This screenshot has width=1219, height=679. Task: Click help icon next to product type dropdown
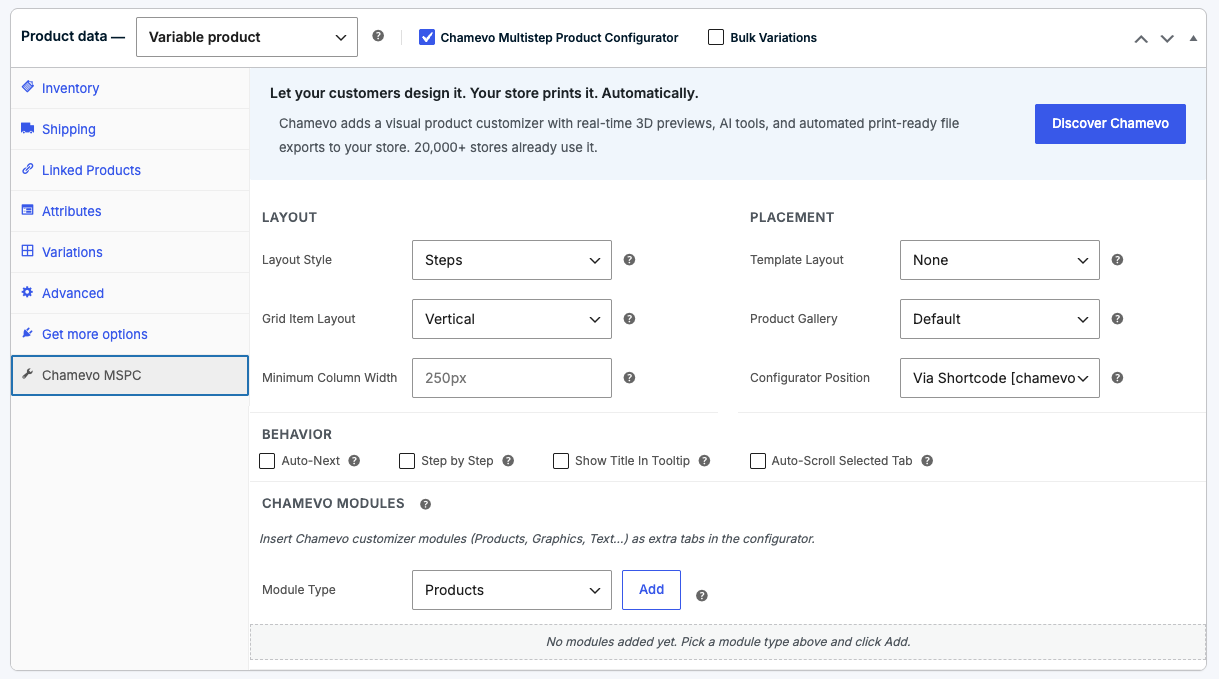click(378, 36)
